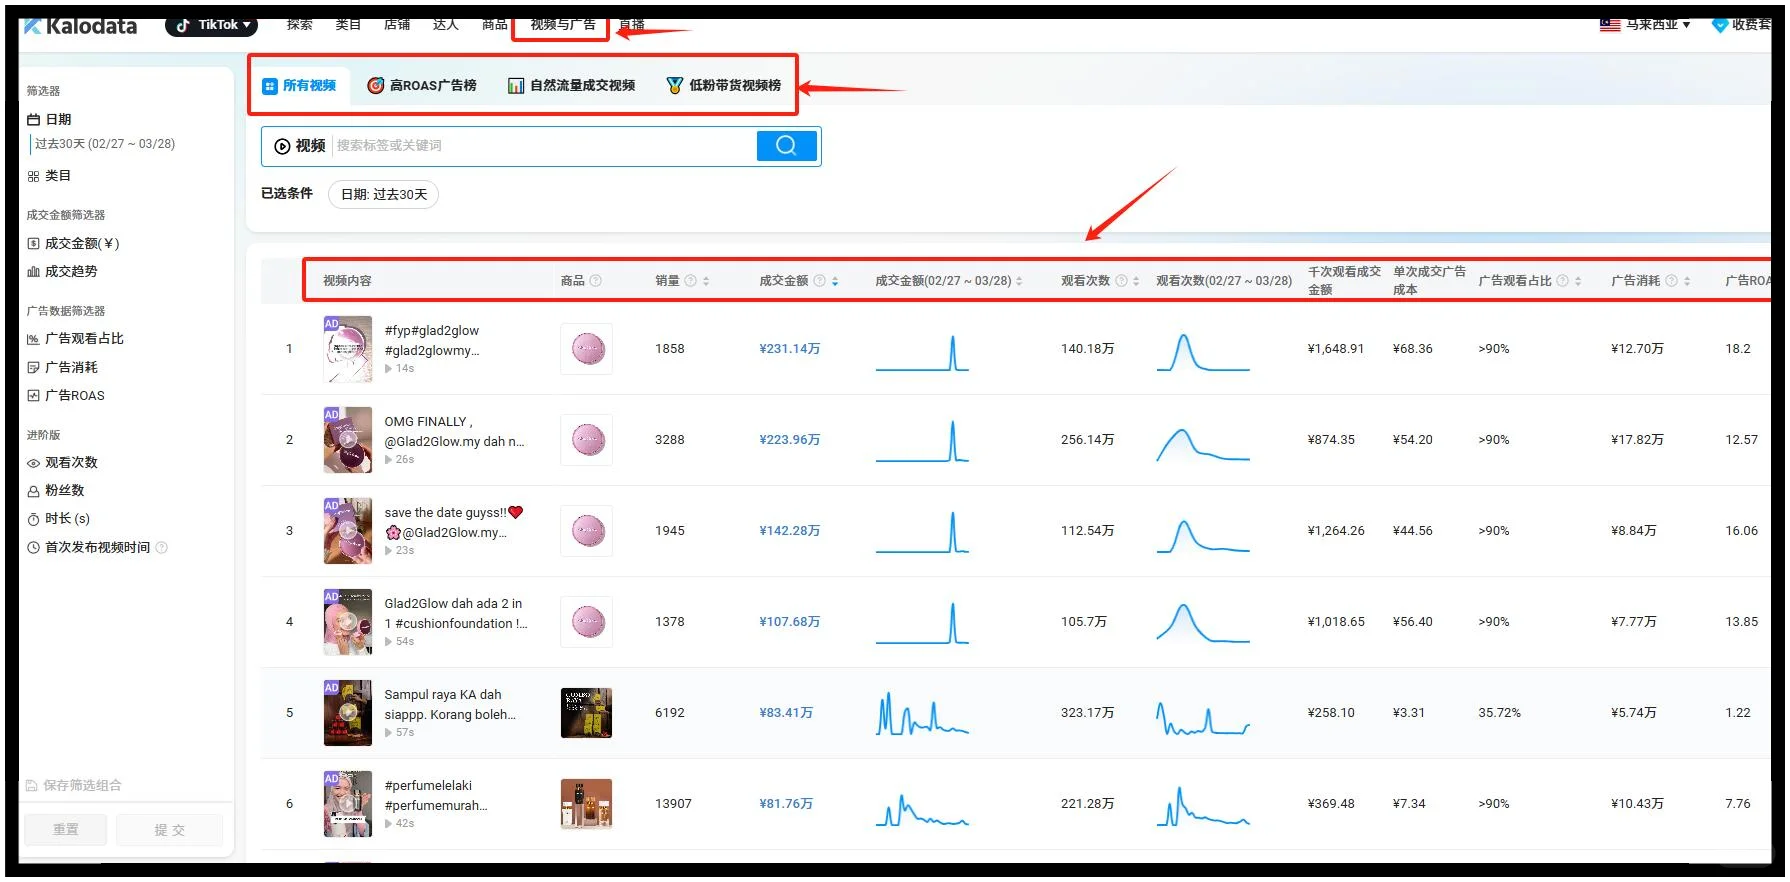Click help icon next to 广告观看占比 header

[x=1563, y=281]
